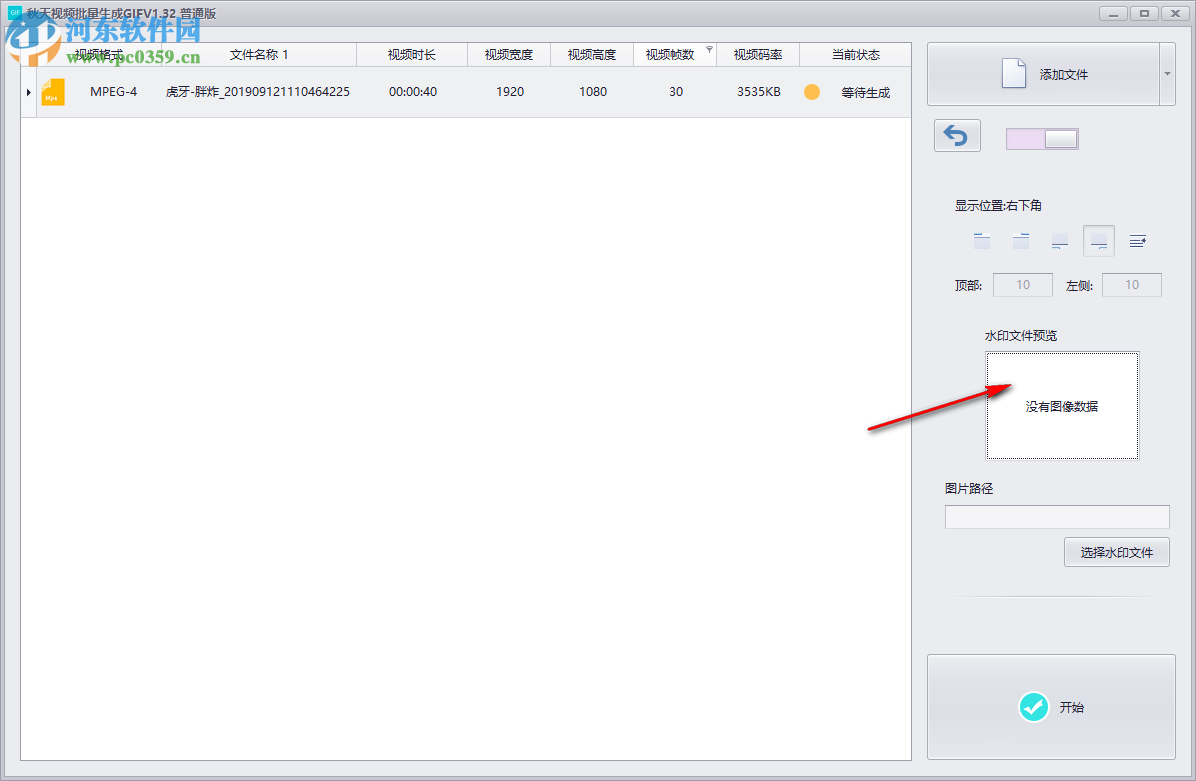Click the 视频宽度 column header
The image size is (1196, 781).
click(509, 55)
